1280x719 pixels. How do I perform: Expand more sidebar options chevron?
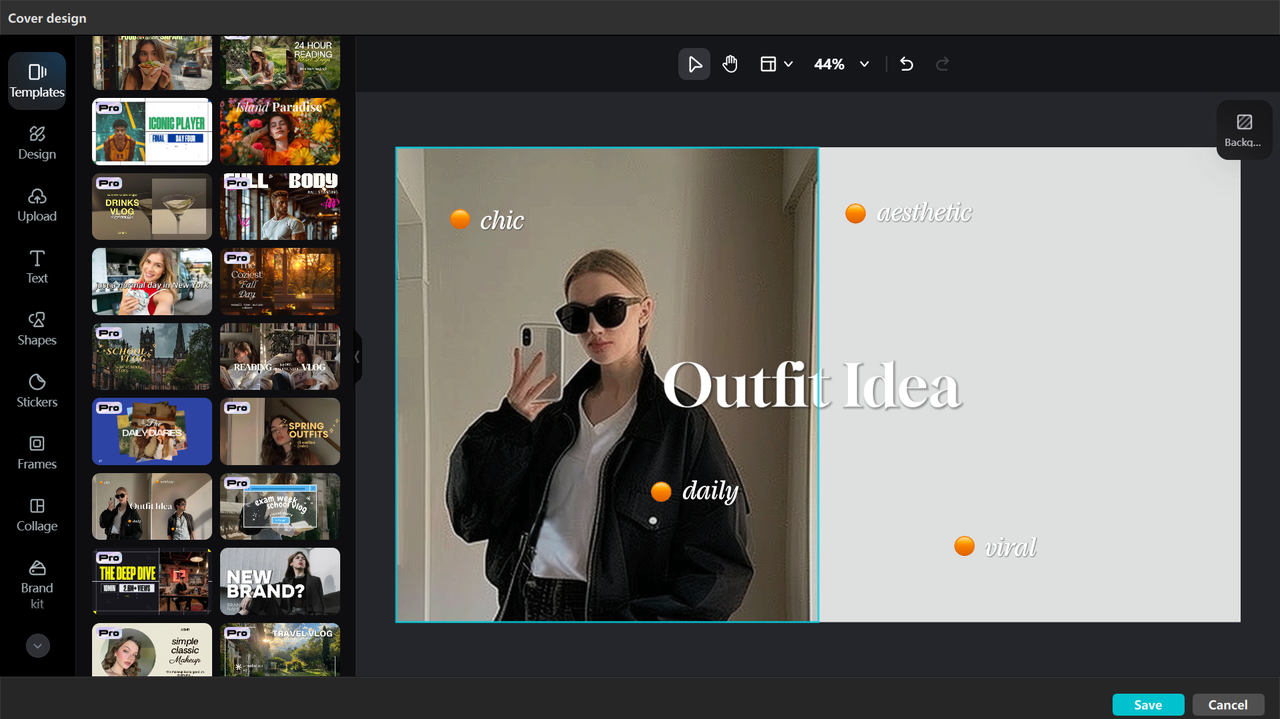tap(38, 646)
